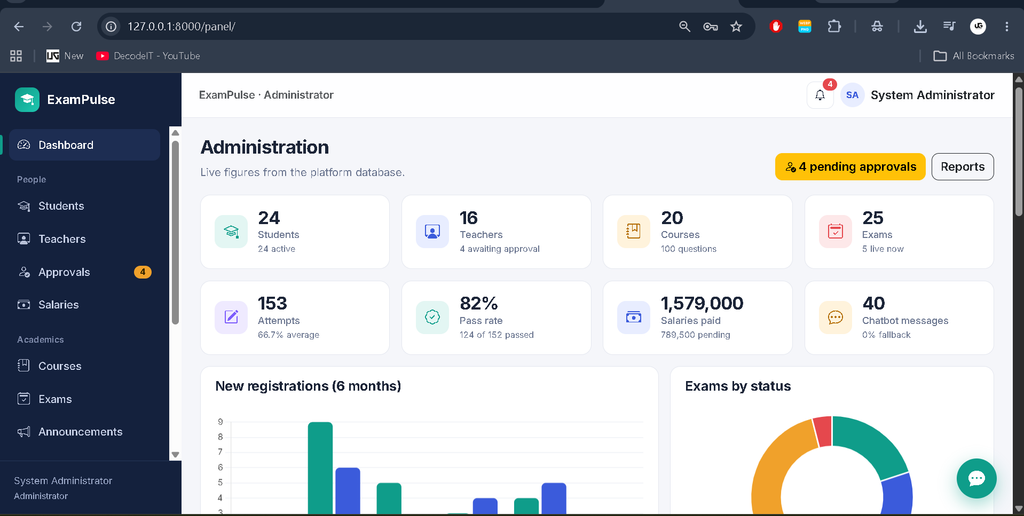
Task: Click the '5 live now' text
Action: point(883,249)
